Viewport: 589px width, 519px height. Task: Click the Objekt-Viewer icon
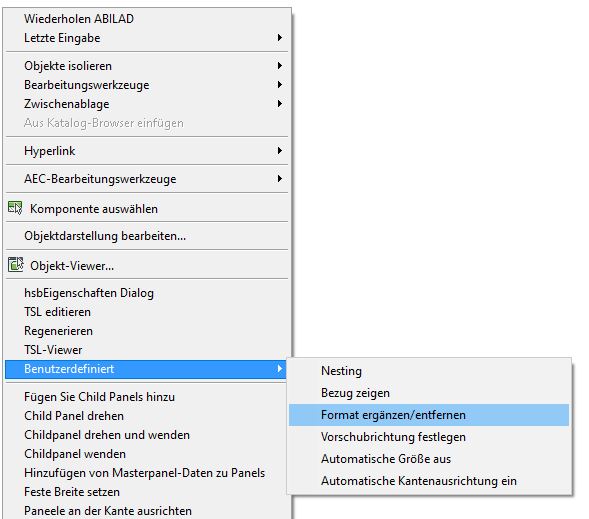[15, 264]
